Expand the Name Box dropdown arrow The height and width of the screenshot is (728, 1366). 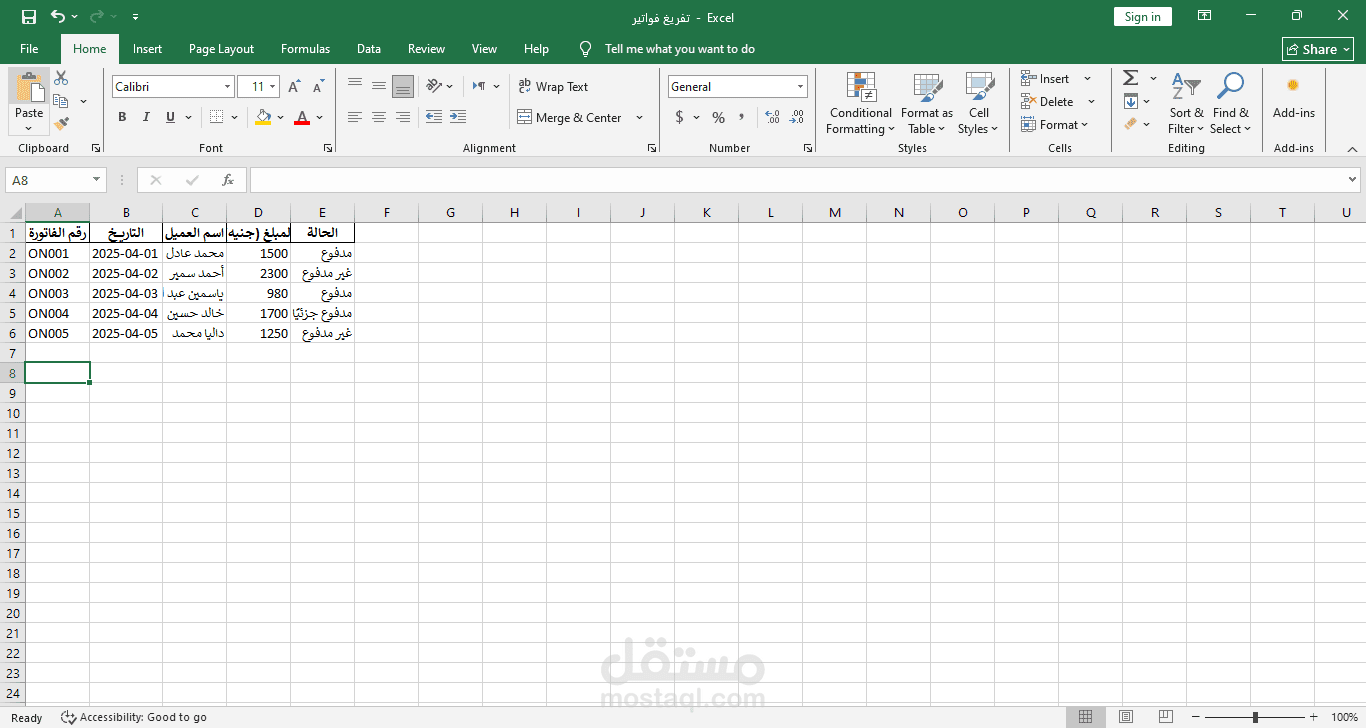[x=97, y=180]
